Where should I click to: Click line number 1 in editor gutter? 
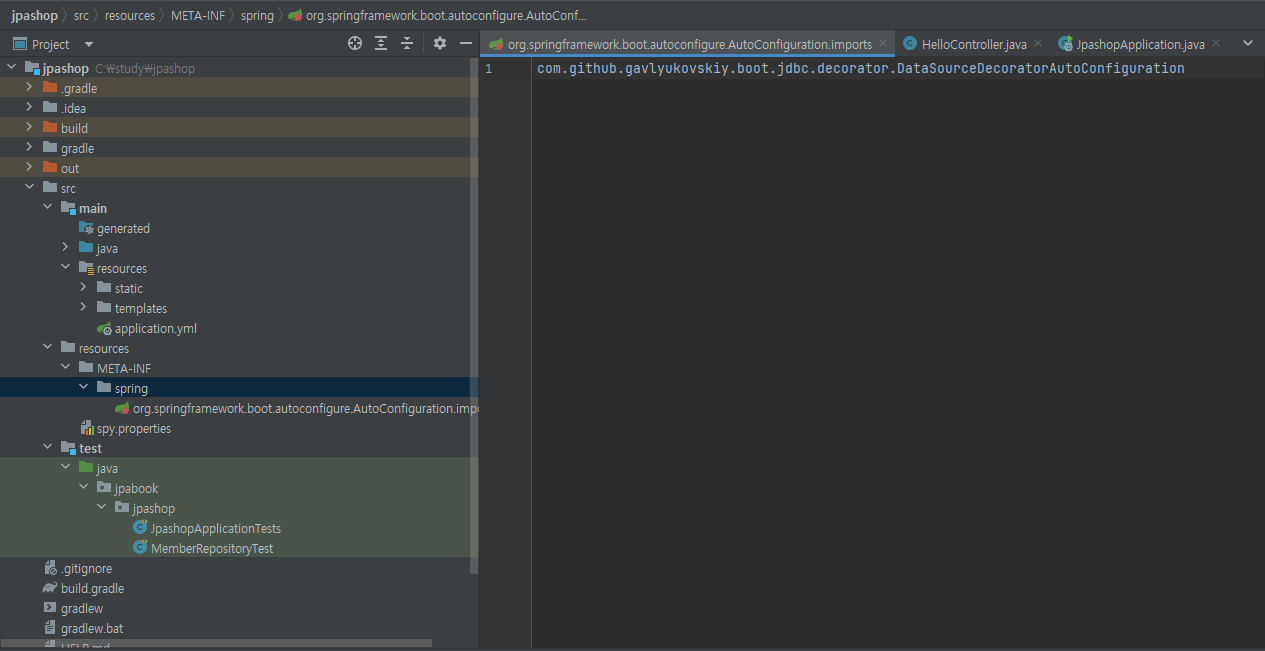pyautogui.click(x=488, y=68)
